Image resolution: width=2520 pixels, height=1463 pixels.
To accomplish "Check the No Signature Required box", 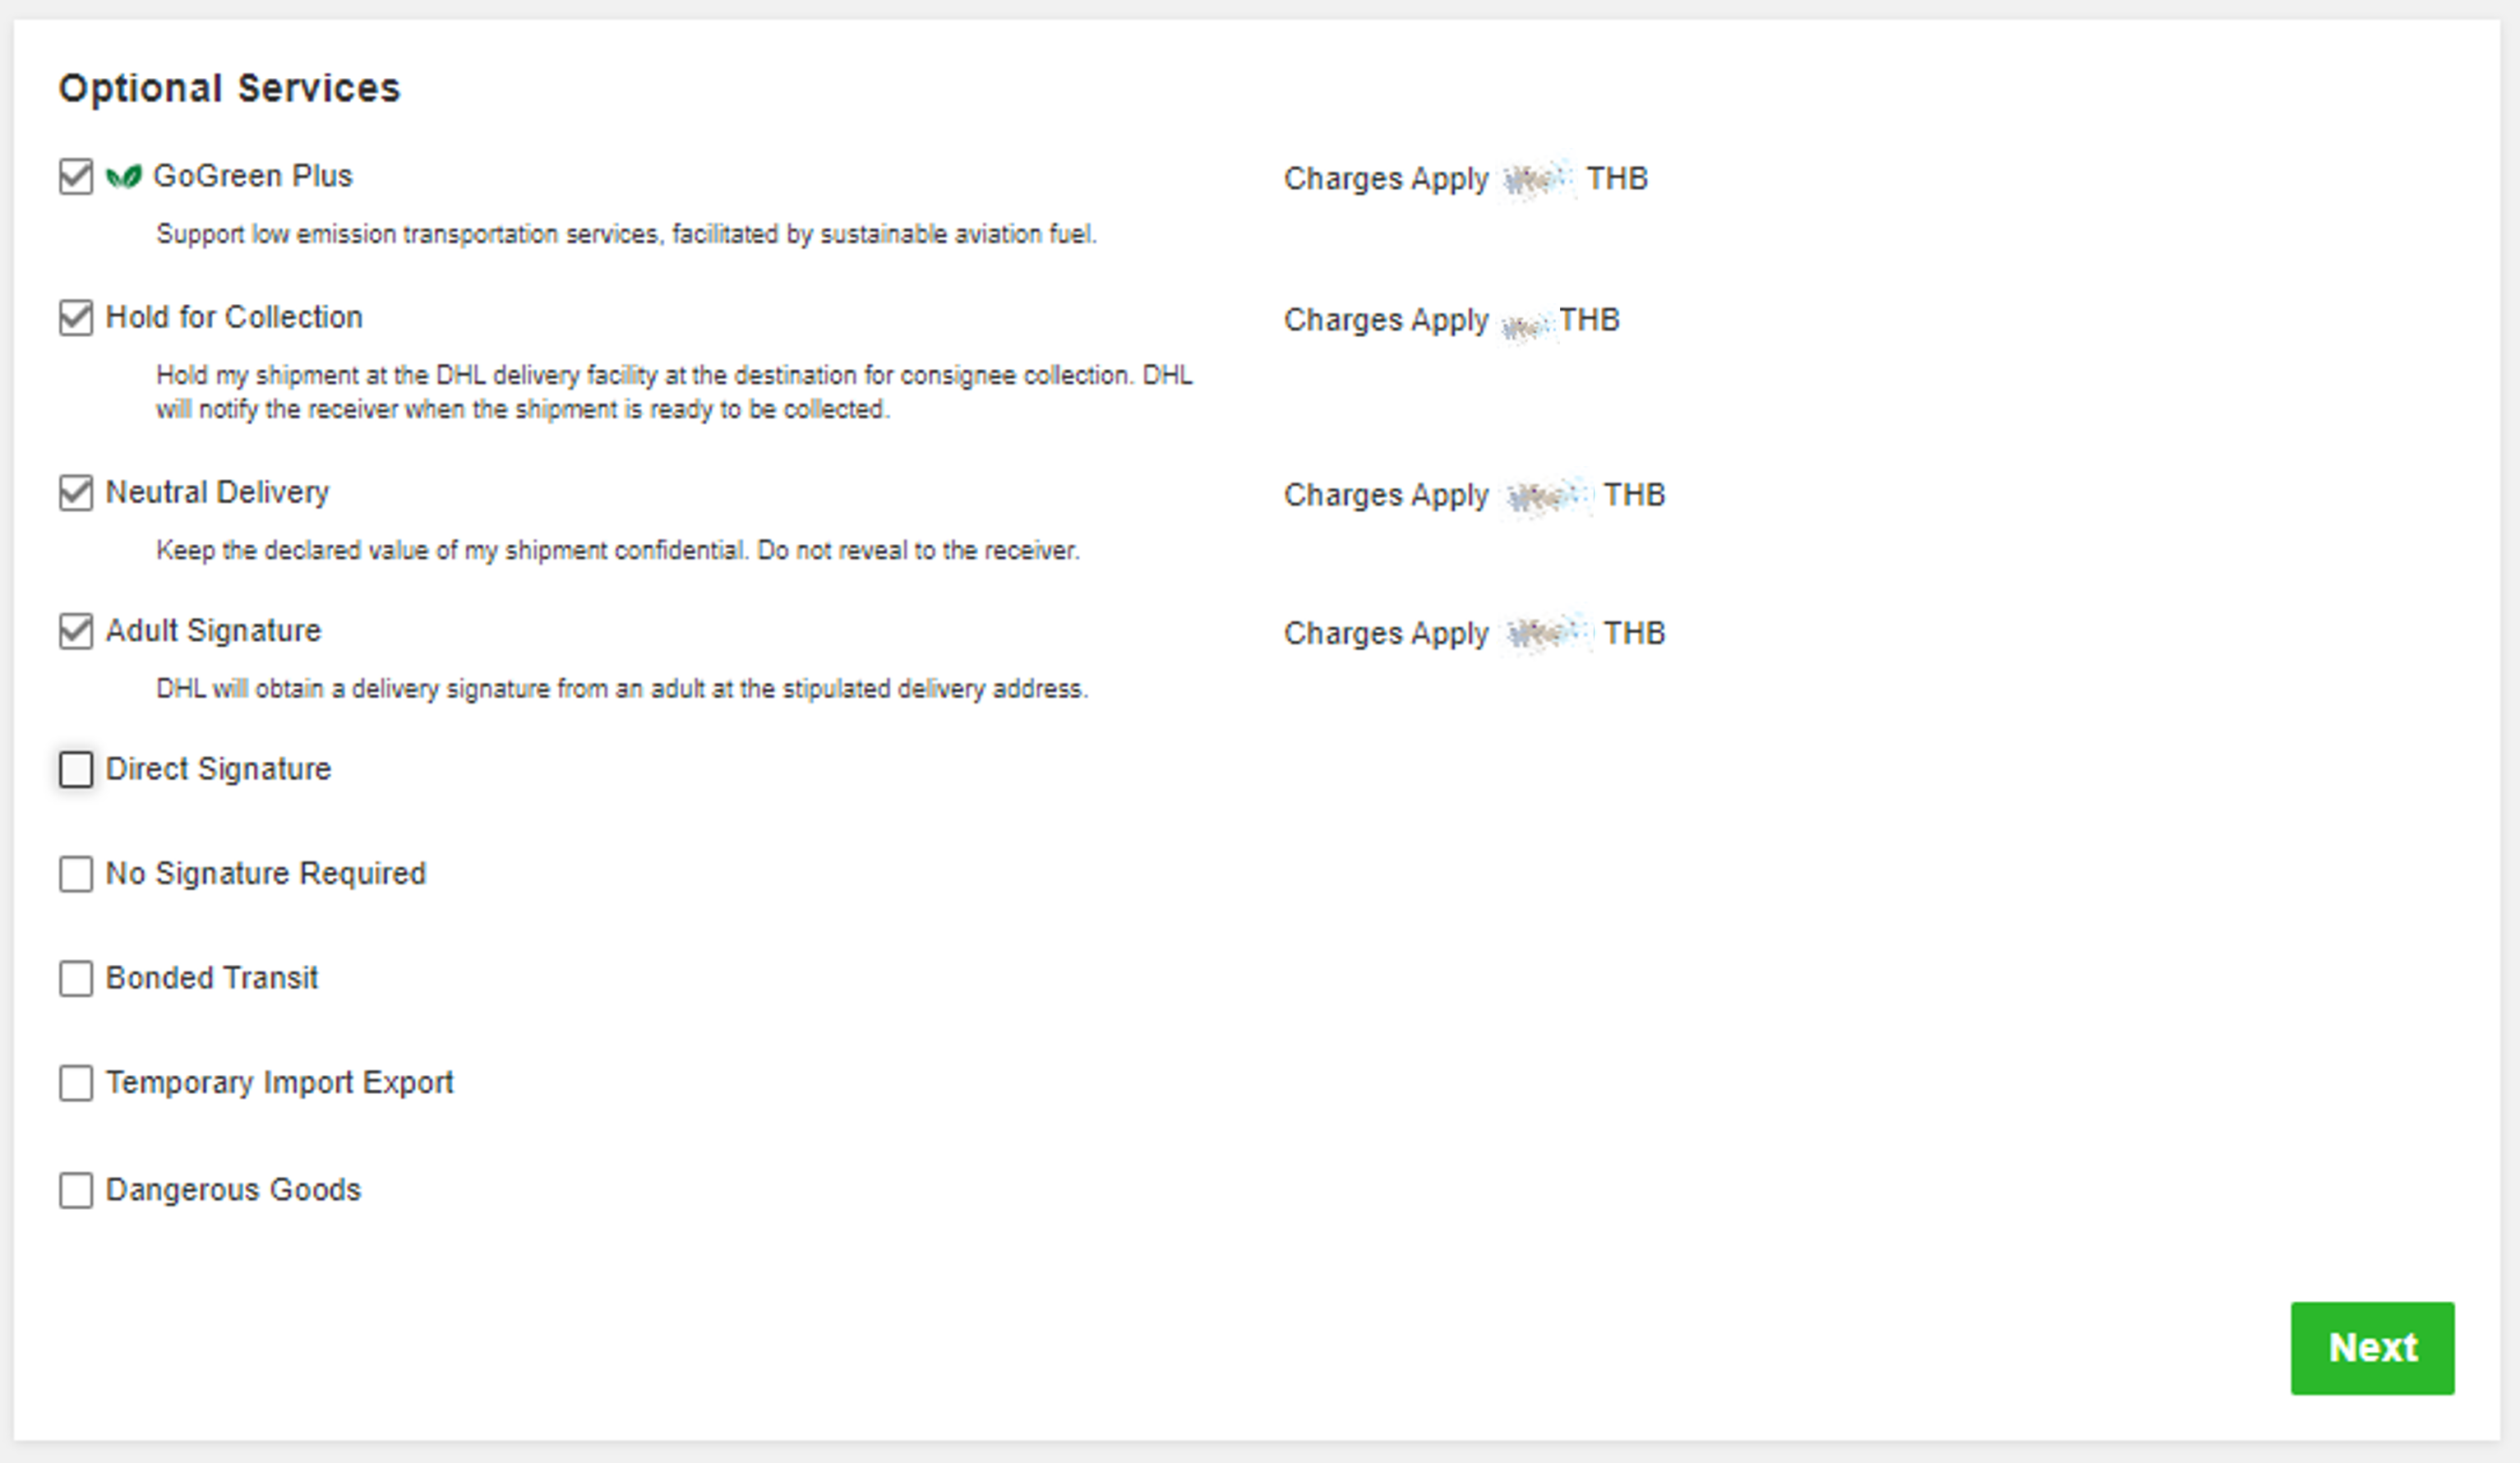I will pyautogui.click(x=76, y=874).
